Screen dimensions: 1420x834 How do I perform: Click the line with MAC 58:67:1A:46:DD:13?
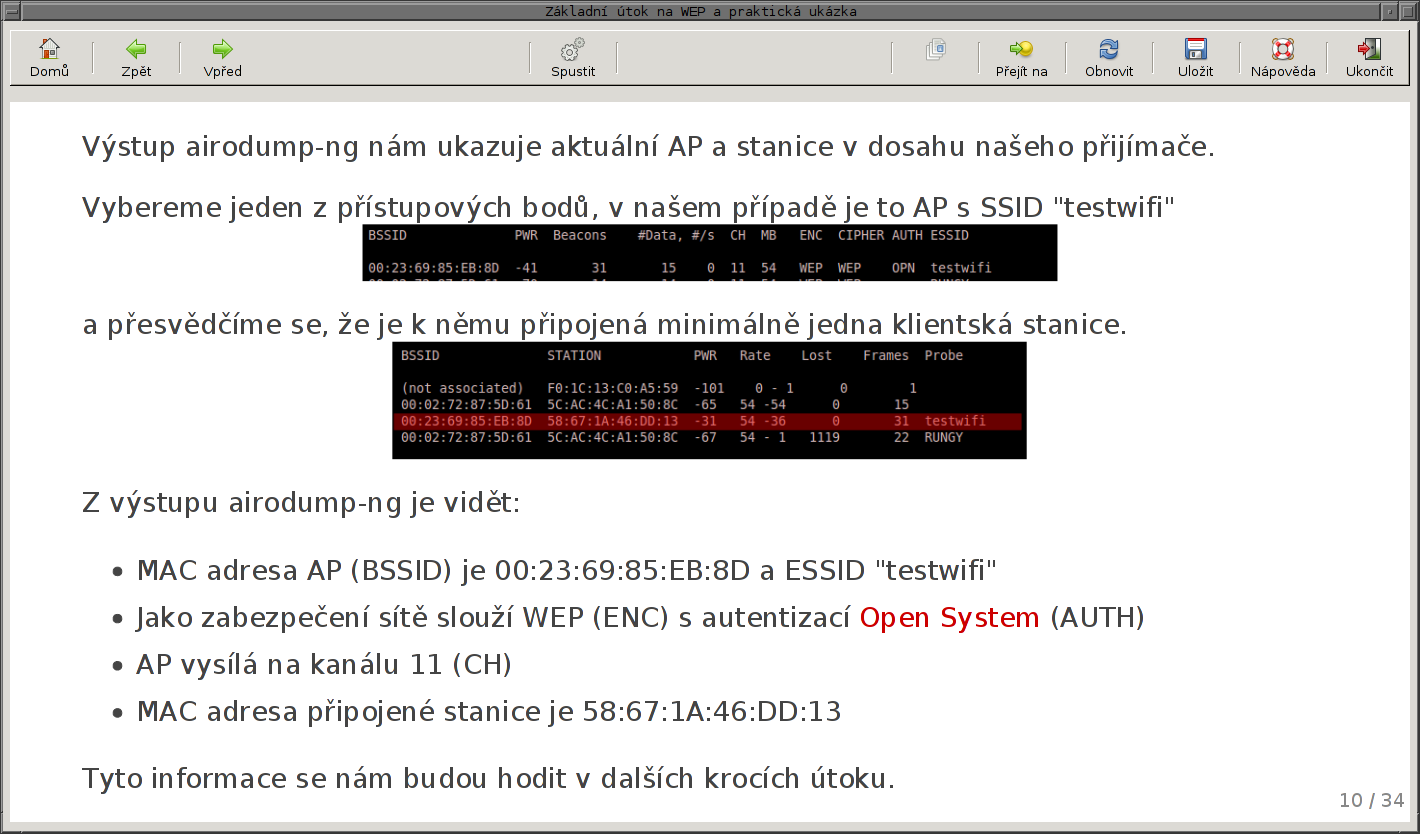point(489,712)
